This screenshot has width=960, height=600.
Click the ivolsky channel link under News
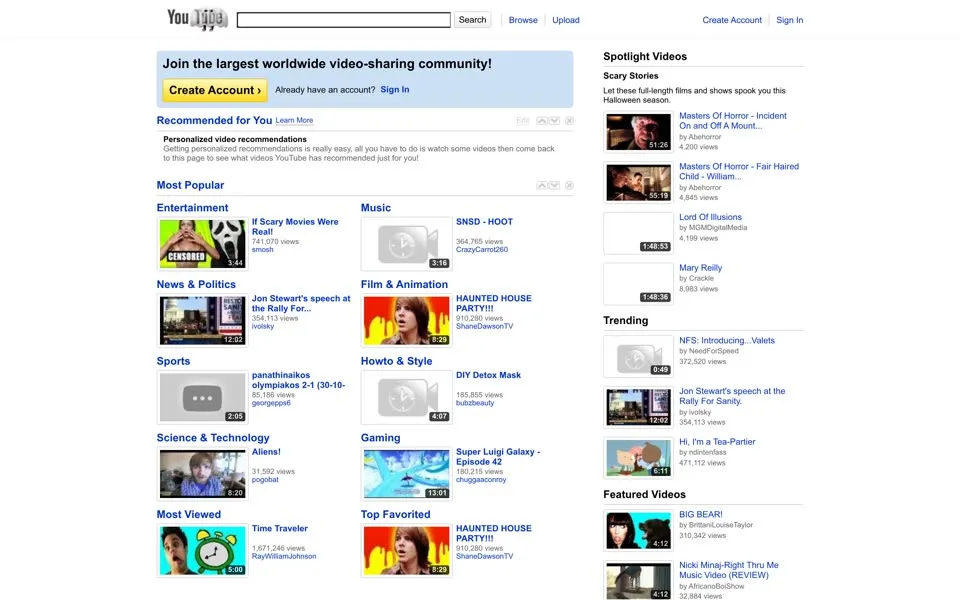click(x=263, y=326)
